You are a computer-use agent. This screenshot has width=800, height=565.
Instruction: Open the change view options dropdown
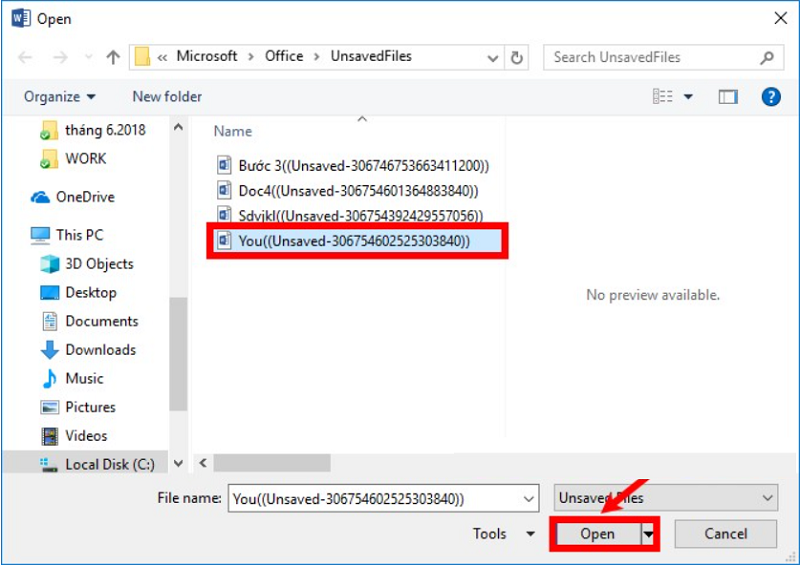tap(688, 97)
